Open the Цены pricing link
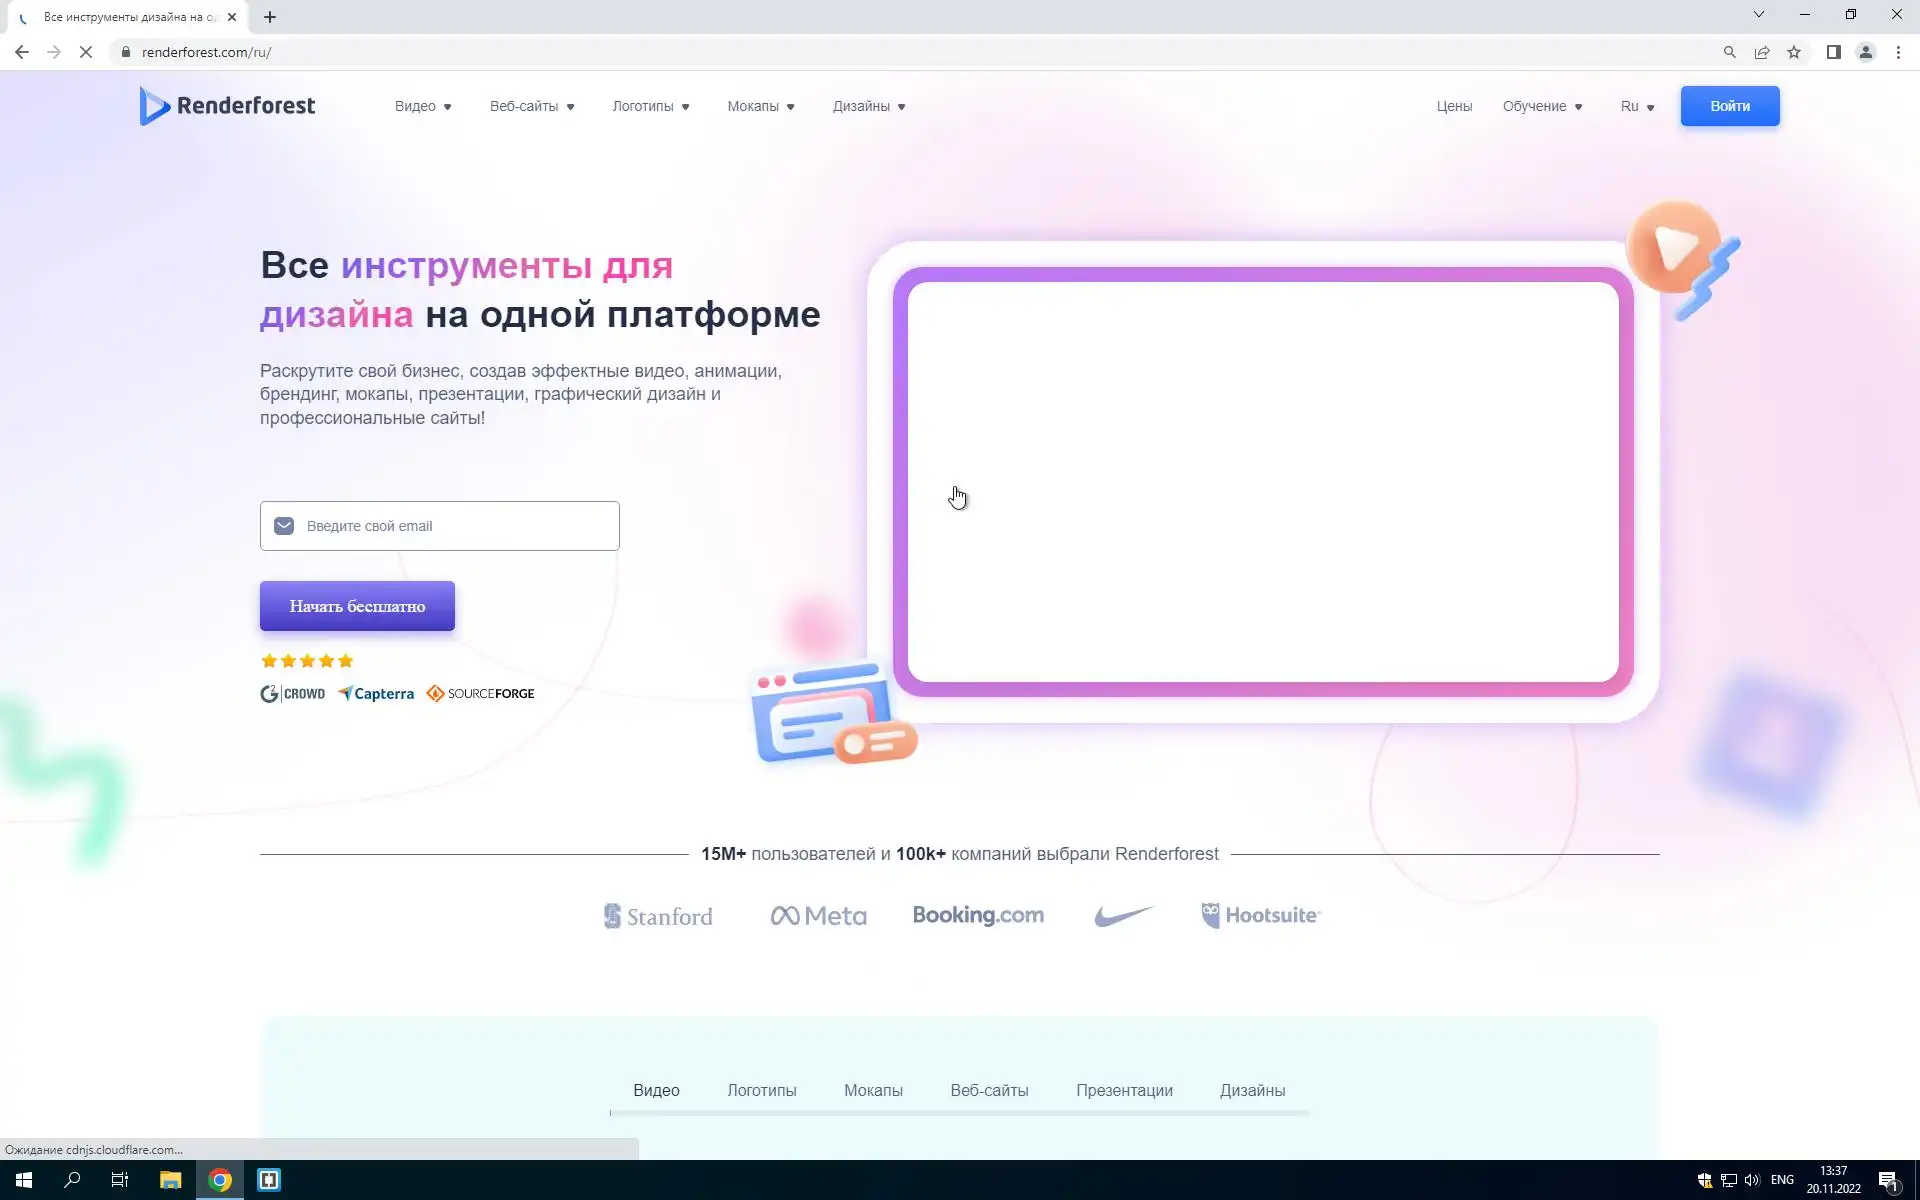 [x=1454, y=106]
